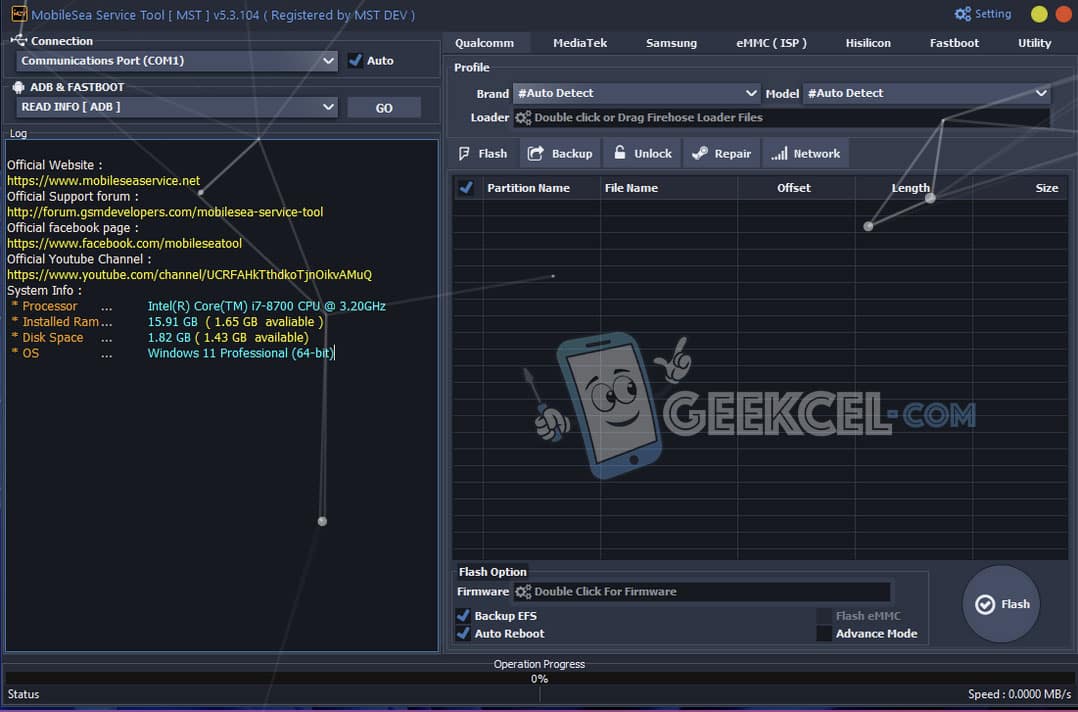The height and width of the screenshot is (712, 1078).
Task: Disable the Auto Reboot checkbox
Action: pos(463,634)
